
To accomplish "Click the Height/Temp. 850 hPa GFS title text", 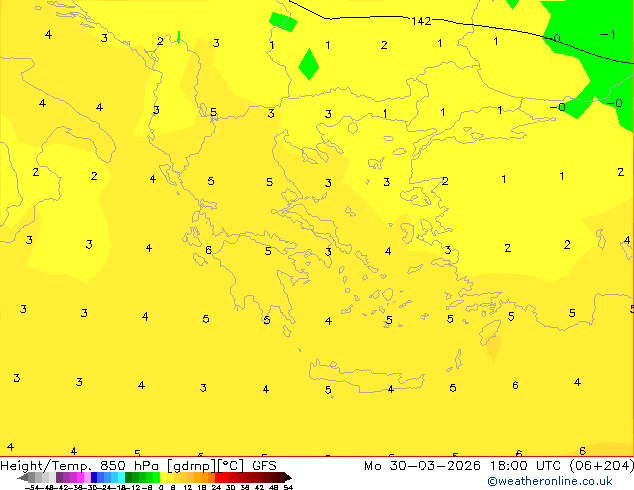I will click(138, 466).
